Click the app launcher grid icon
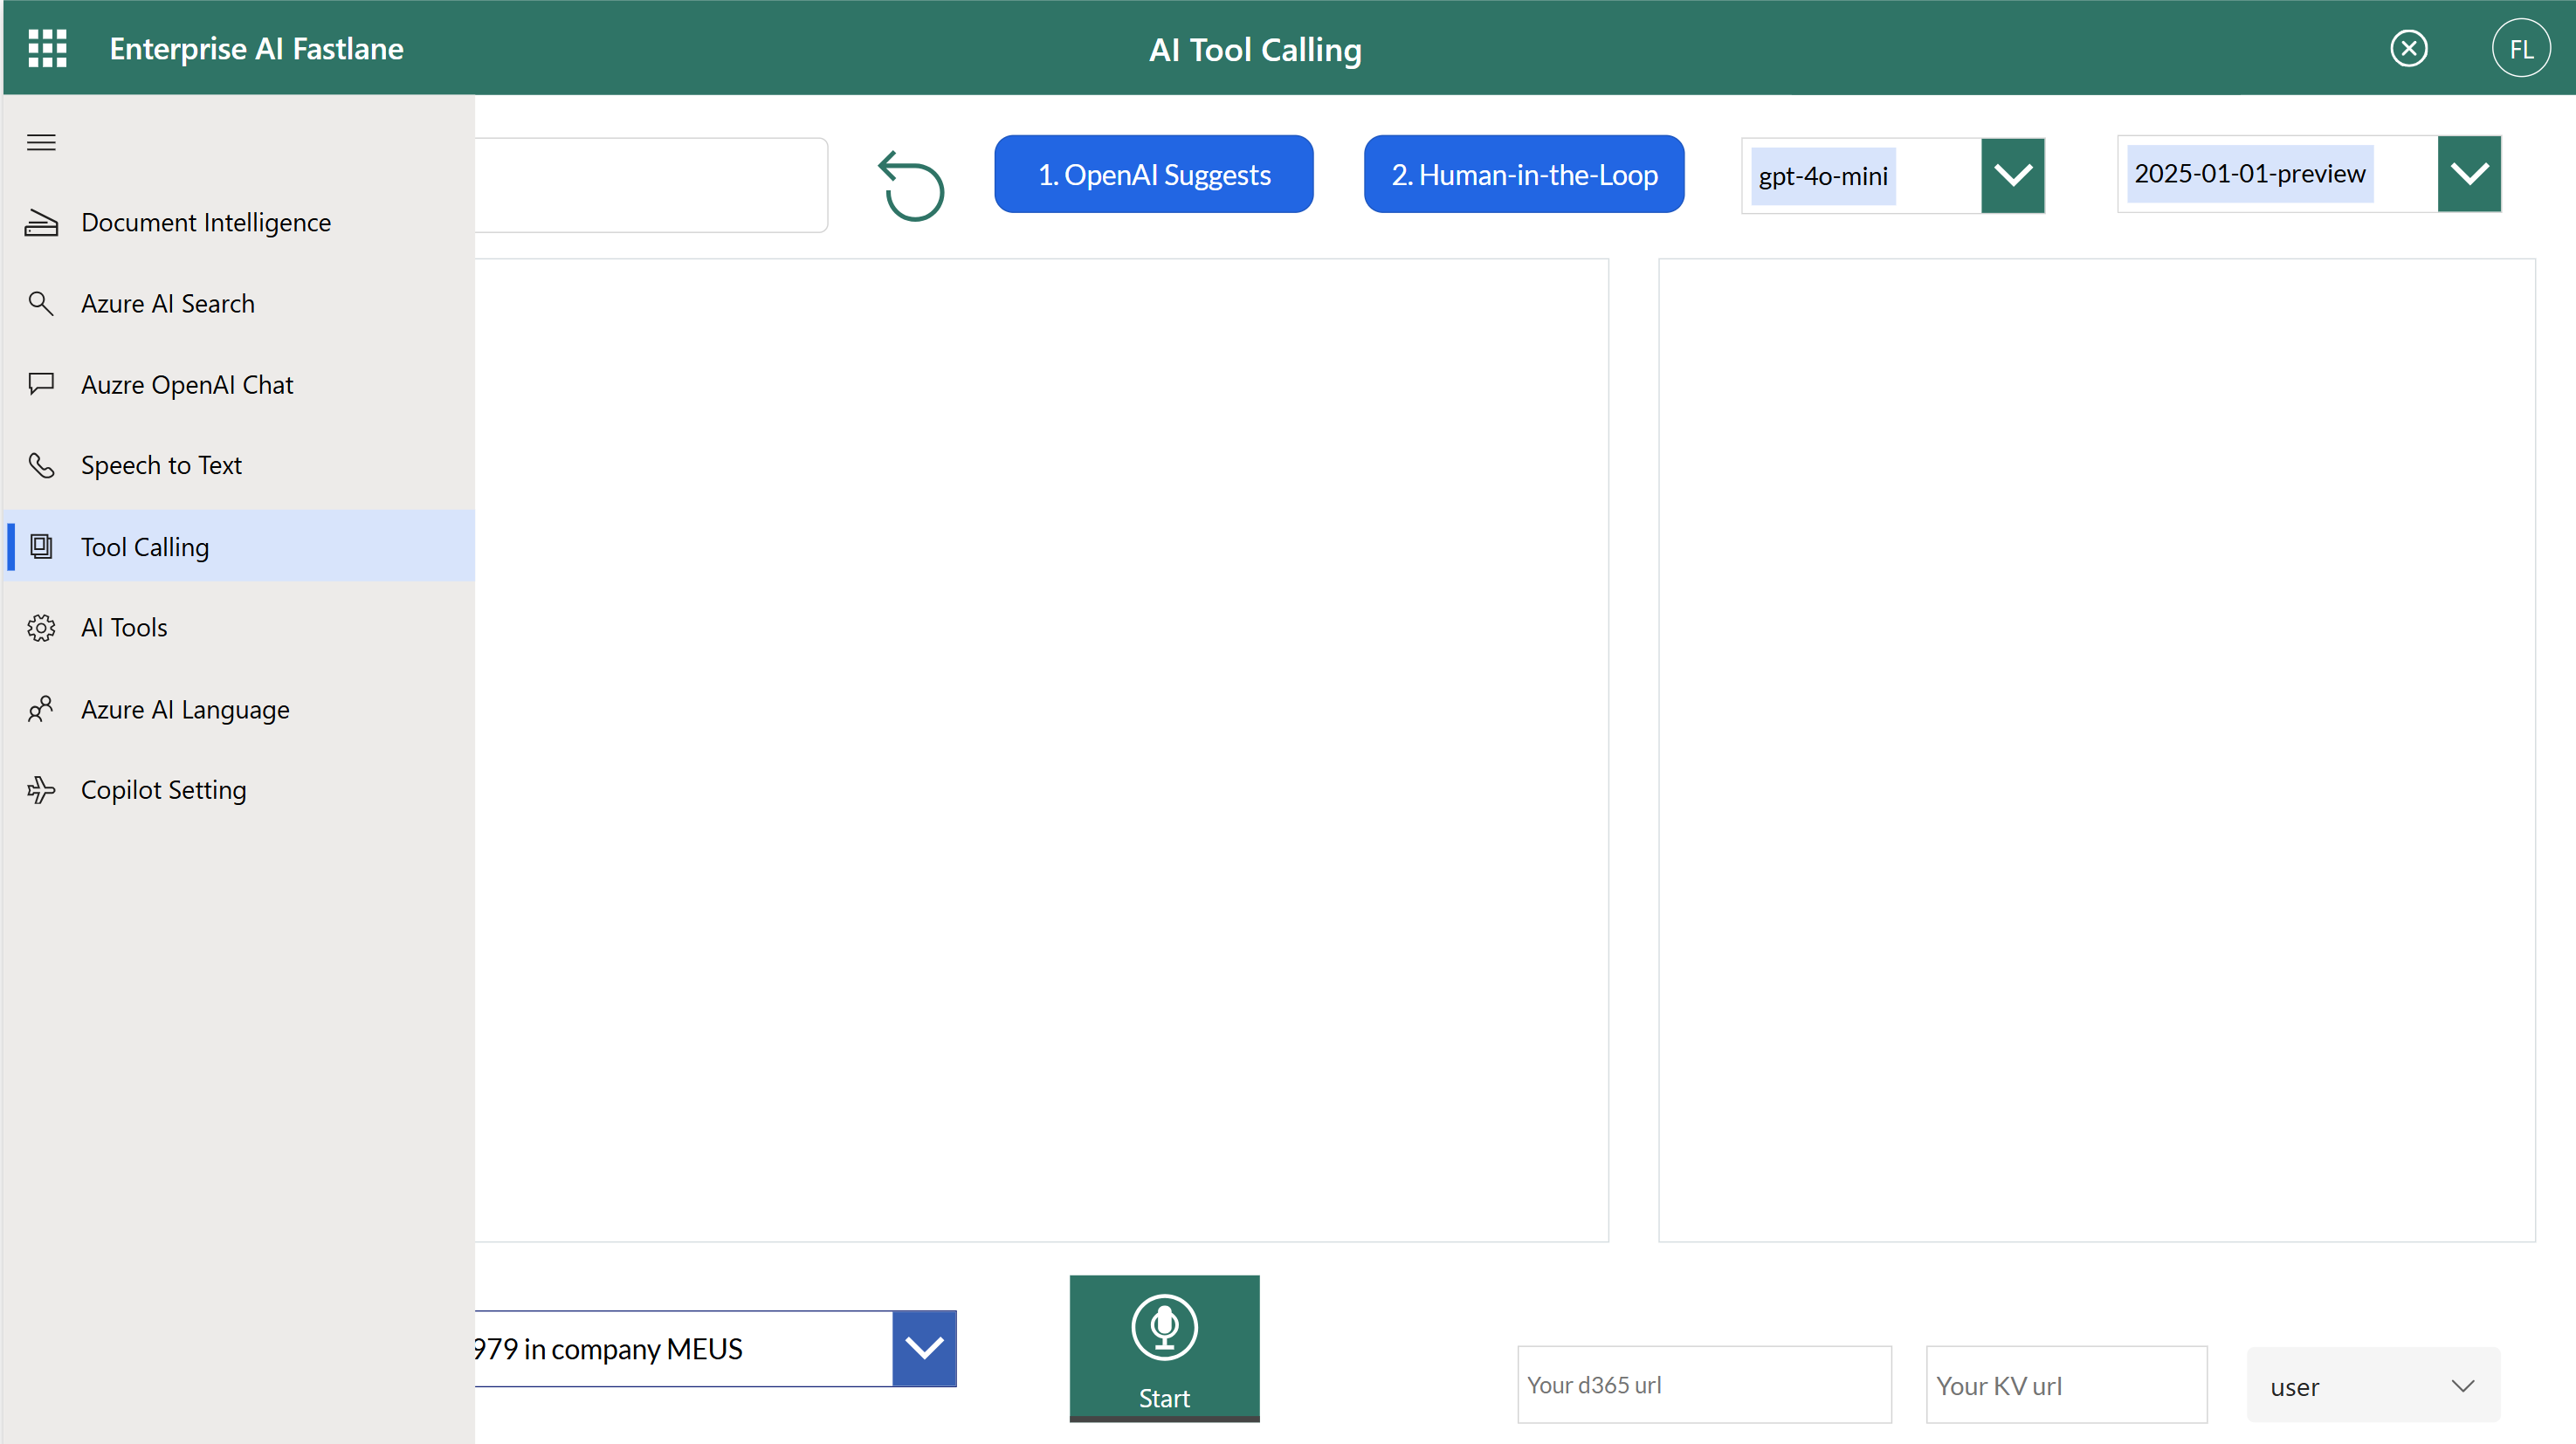The height and width of the screenshot is (1444, 2576). (47, 47)
